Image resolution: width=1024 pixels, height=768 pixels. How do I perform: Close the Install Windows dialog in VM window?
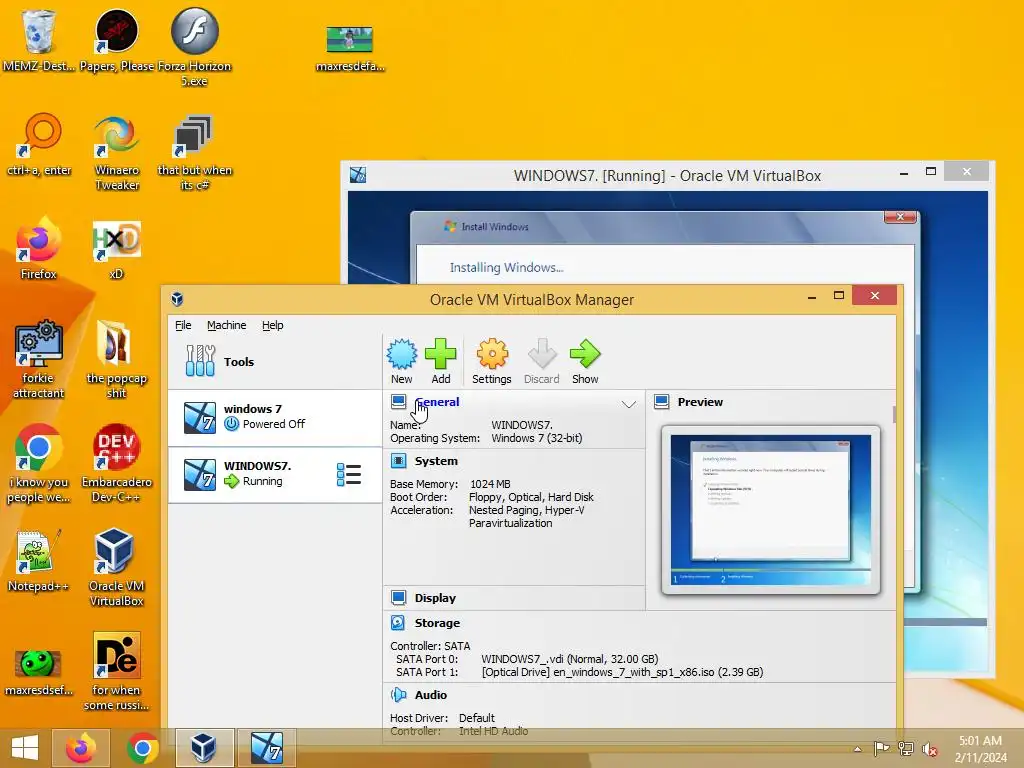click(x=900, y=217)
